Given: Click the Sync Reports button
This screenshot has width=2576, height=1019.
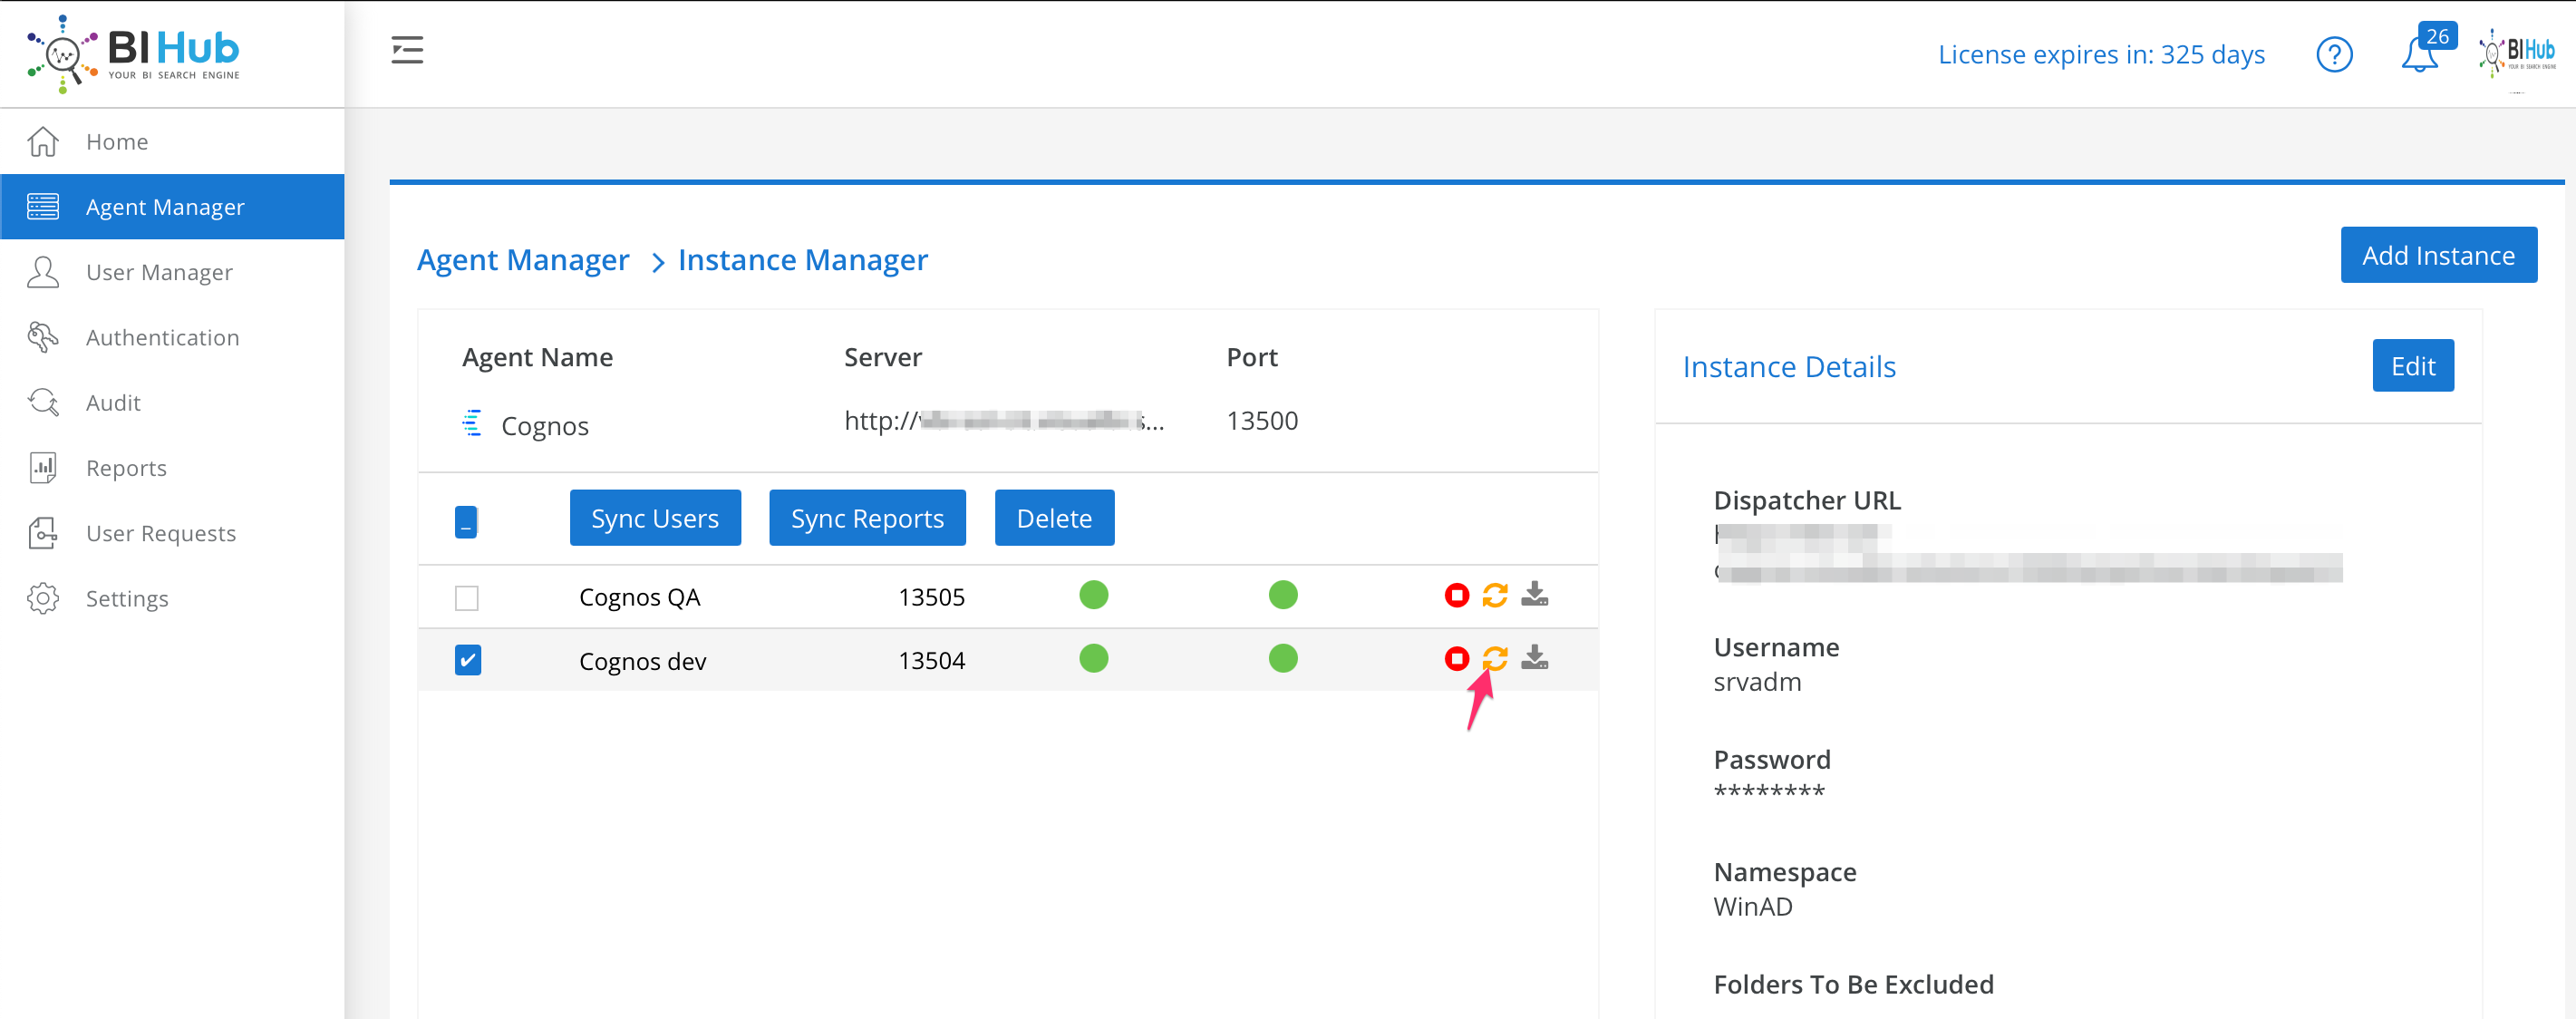Looking at the screenshot, I should (x=867, y=518).
